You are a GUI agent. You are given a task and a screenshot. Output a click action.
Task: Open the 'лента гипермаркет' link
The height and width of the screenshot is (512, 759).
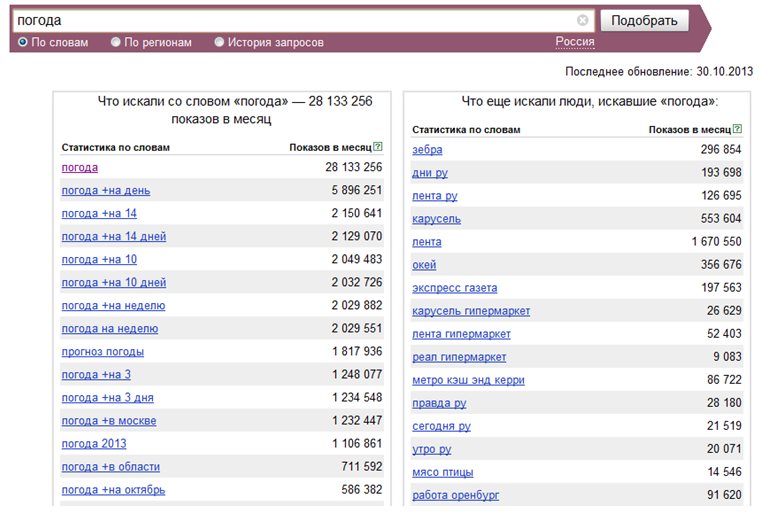(461, 334)
